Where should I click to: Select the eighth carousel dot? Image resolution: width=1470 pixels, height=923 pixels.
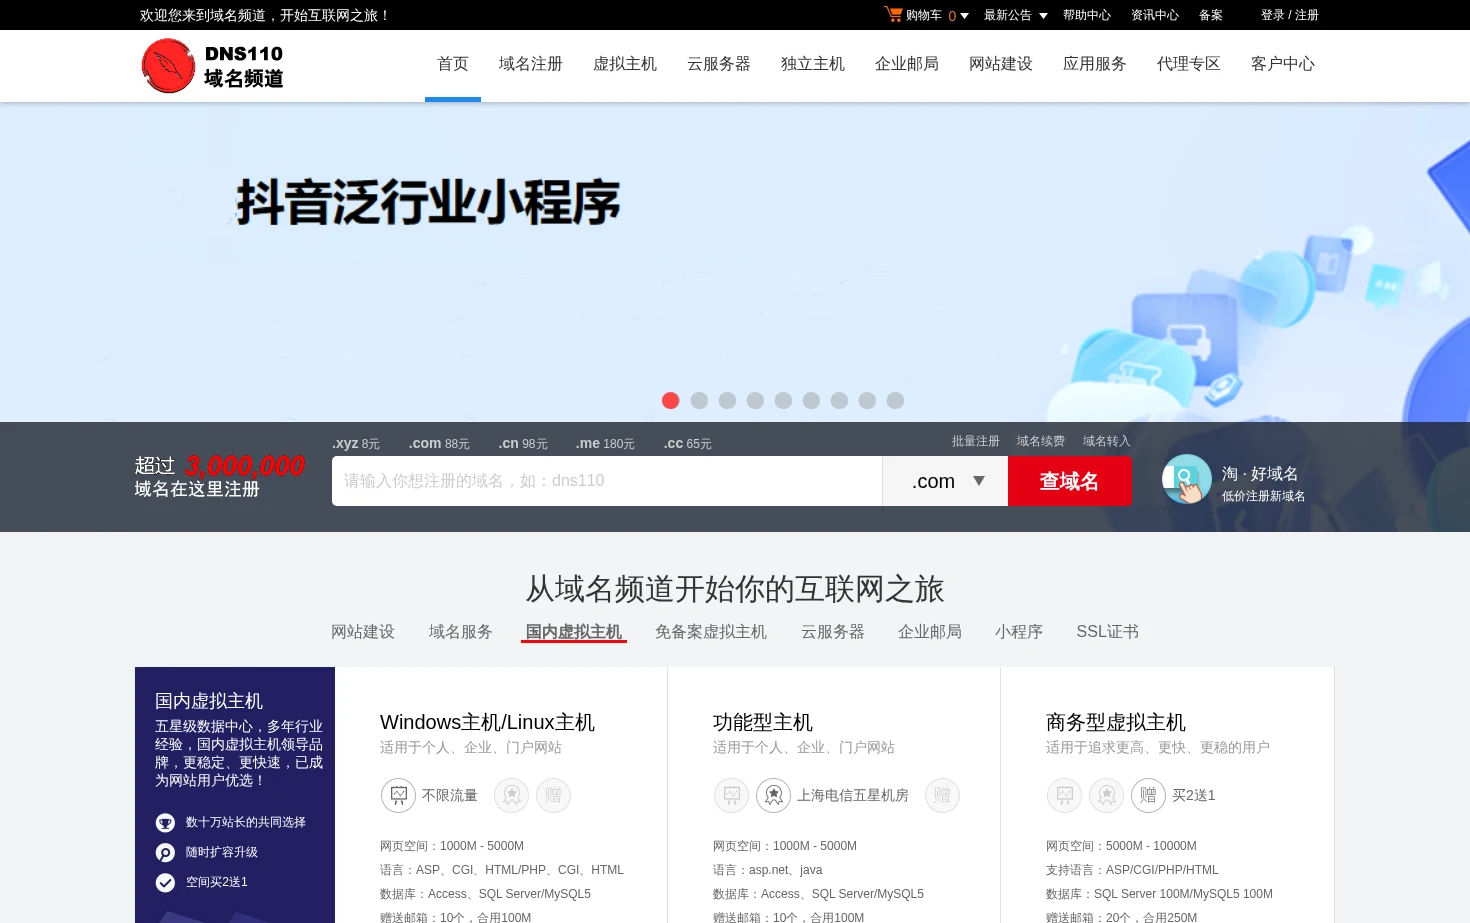867,401
